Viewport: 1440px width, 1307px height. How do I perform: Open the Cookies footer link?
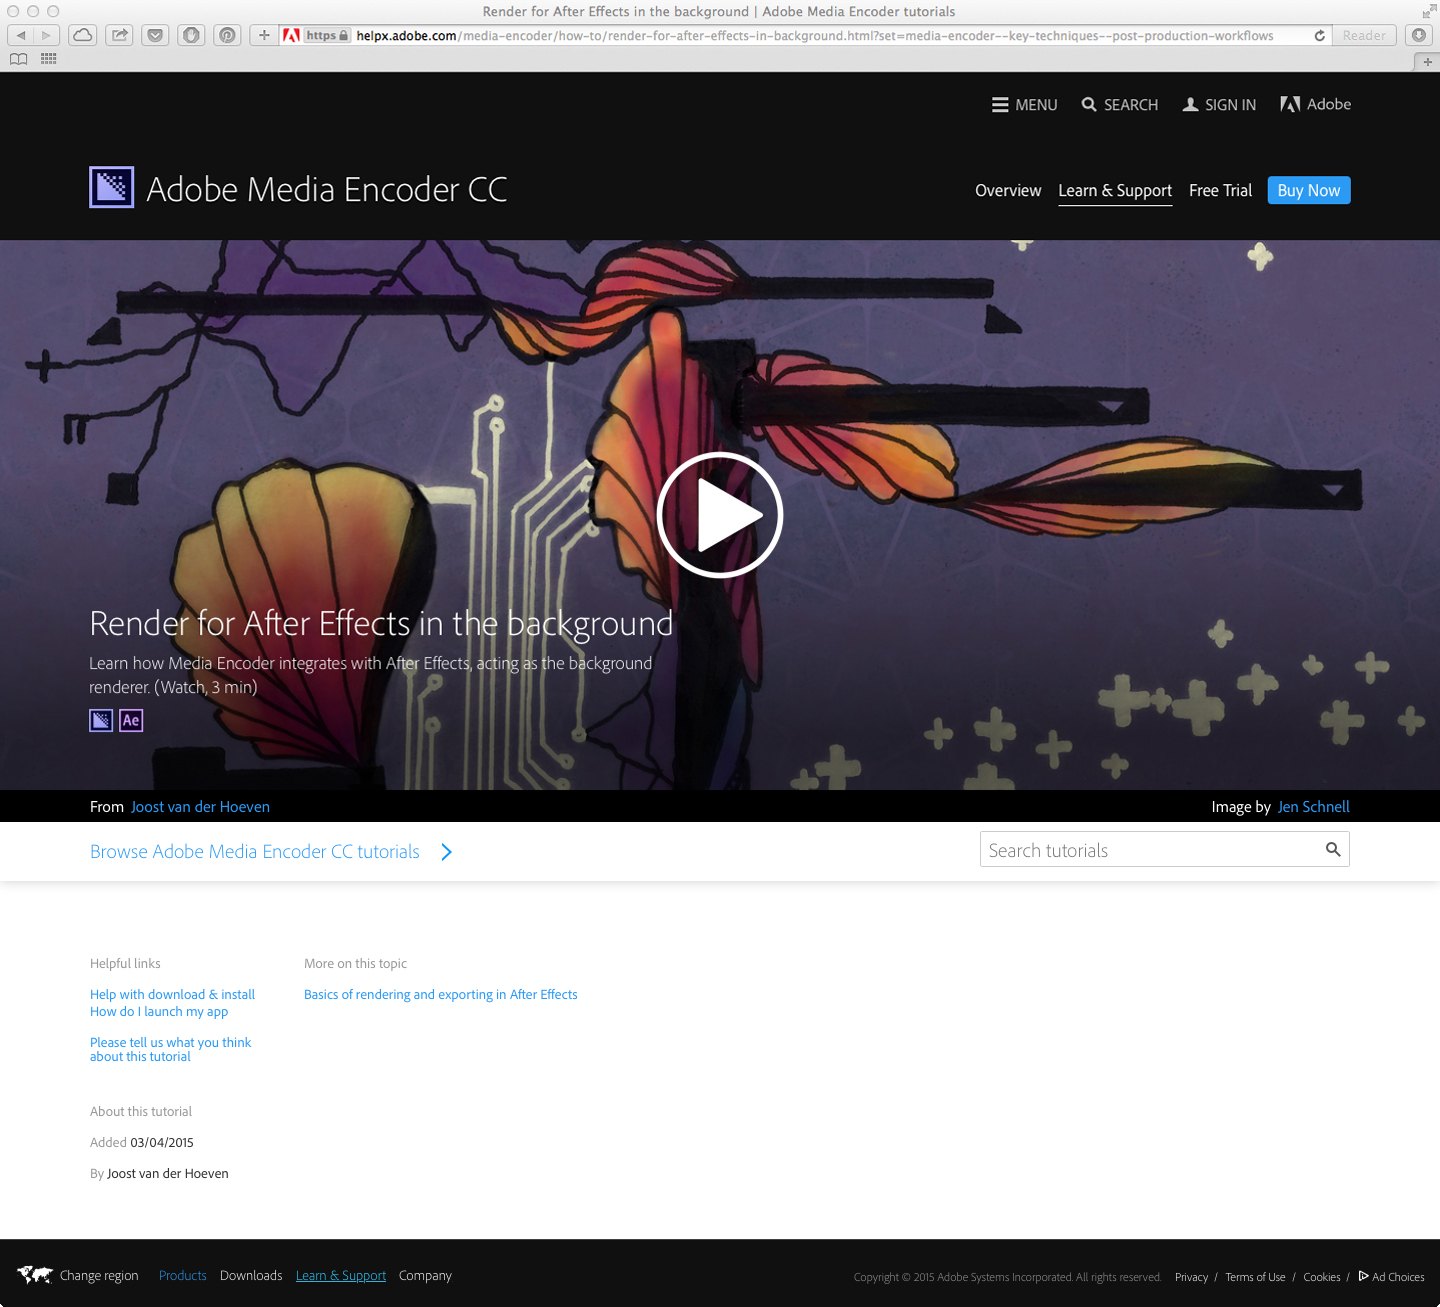pos(1322,1277)
